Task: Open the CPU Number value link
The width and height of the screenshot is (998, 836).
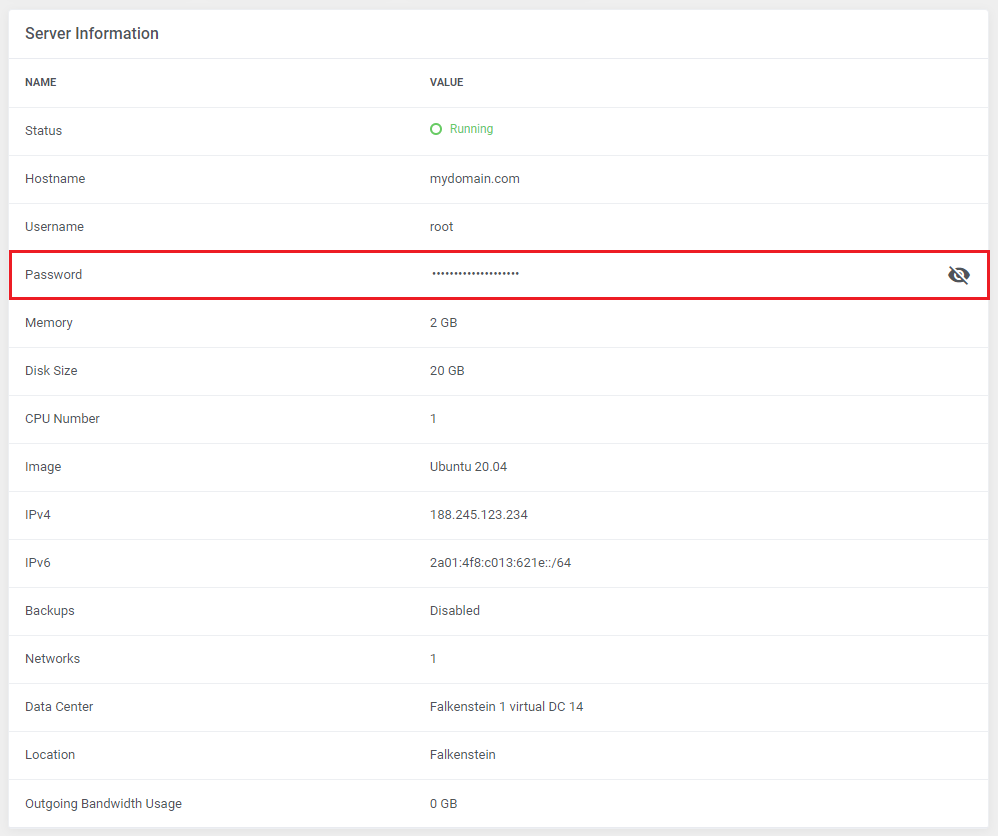Action: pos(433,419)
